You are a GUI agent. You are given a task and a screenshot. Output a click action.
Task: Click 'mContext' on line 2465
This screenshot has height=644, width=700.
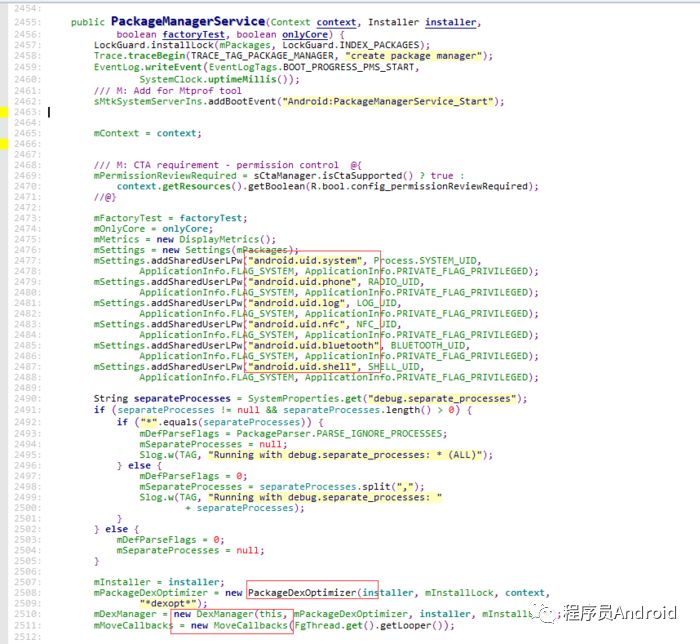pos(116,133)
